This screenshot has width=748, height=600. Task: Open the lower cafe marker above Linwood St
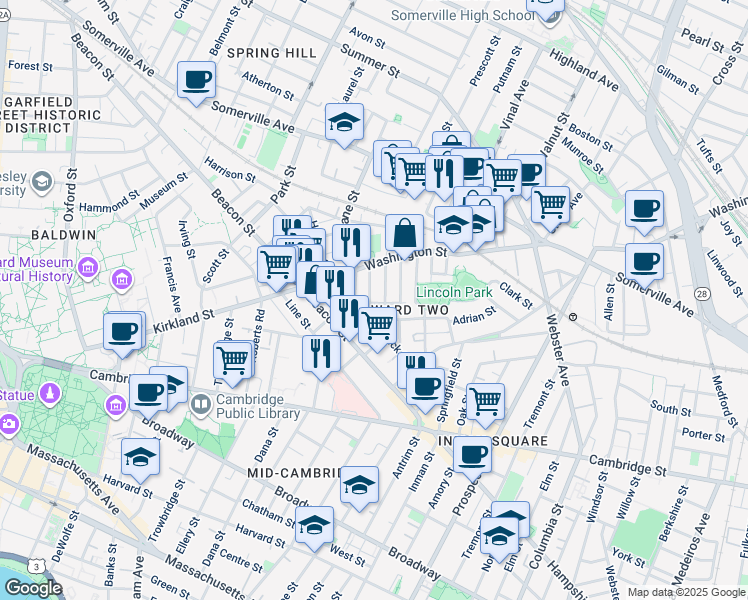point(644,264)
